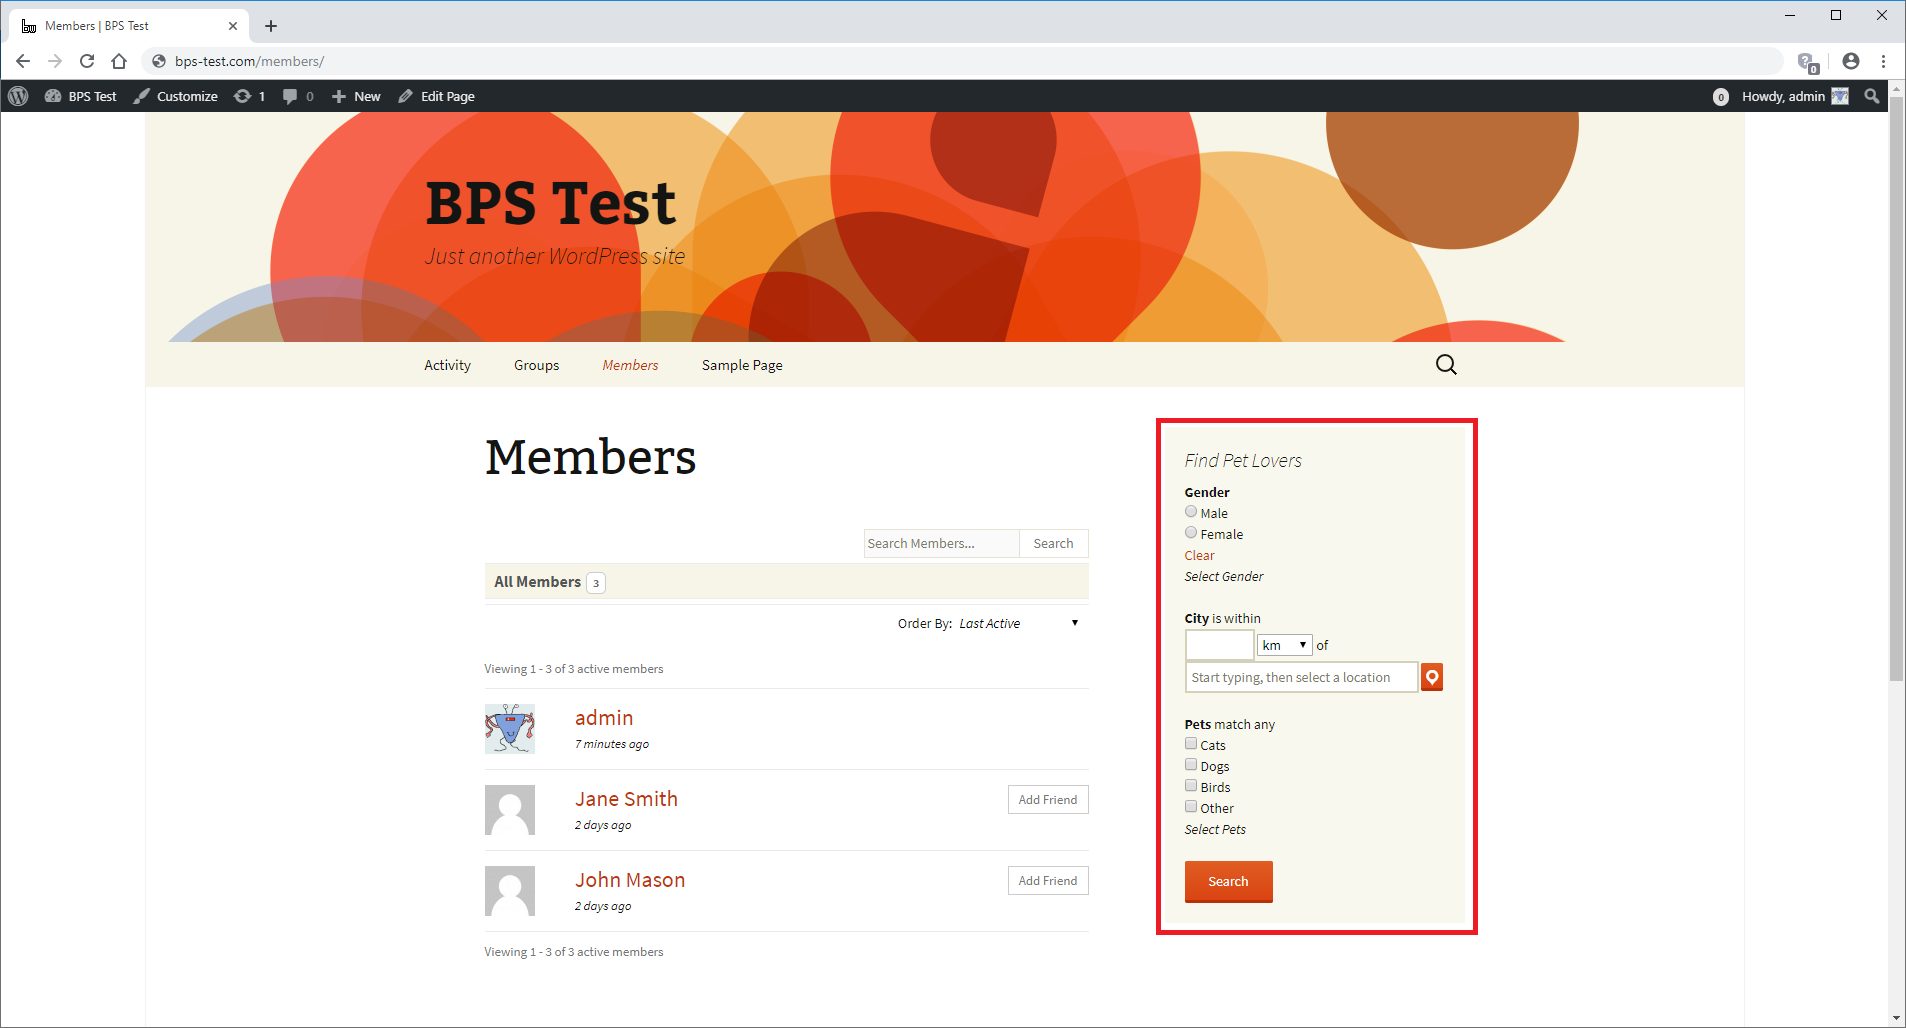
Task: Click the Clear link under gender options
Action: coord(1198,555)
